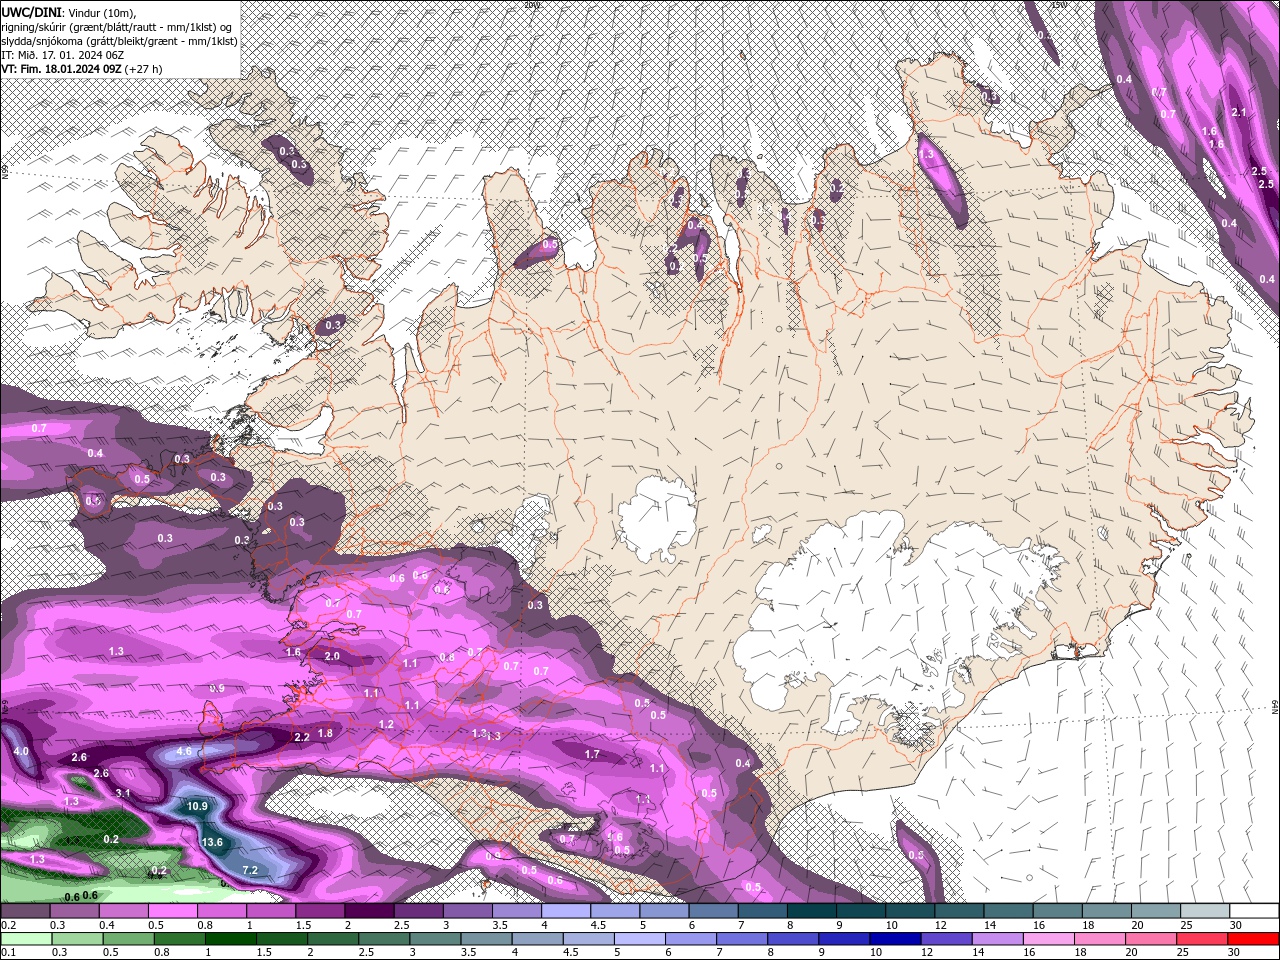Click the pale blue top-row swatch labelled 4
Screen dimensions: 1280x960
tap(565, 910)
